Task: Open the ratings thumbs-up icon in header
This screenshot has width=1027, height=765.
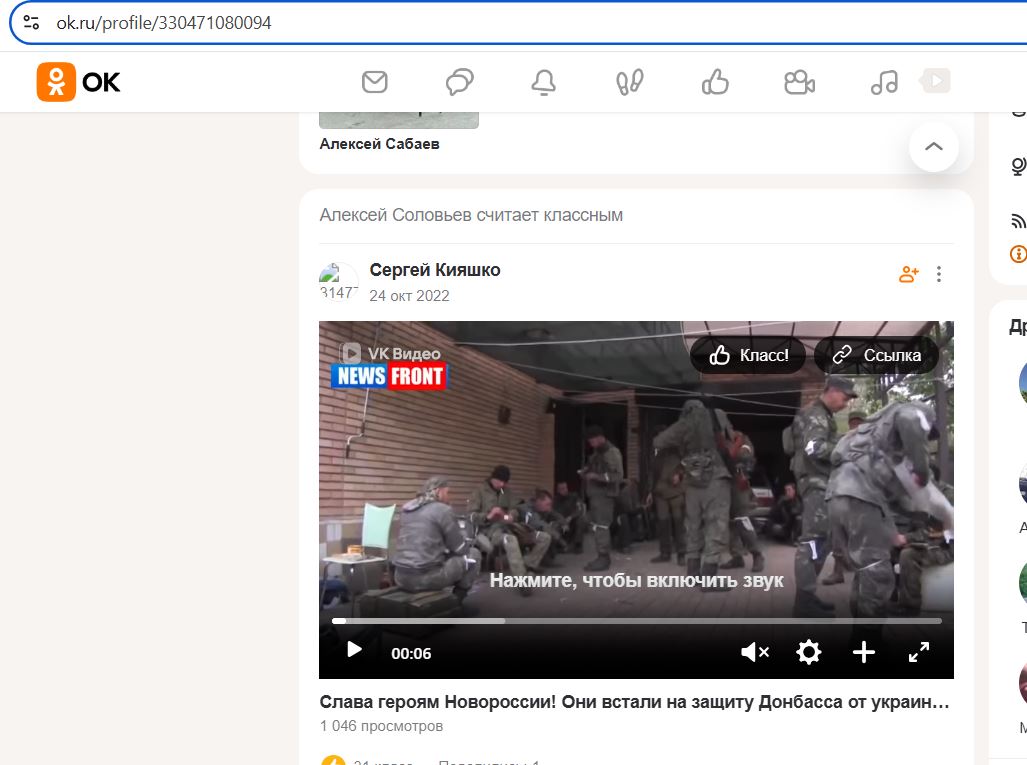Action: (x=715, y=83)
